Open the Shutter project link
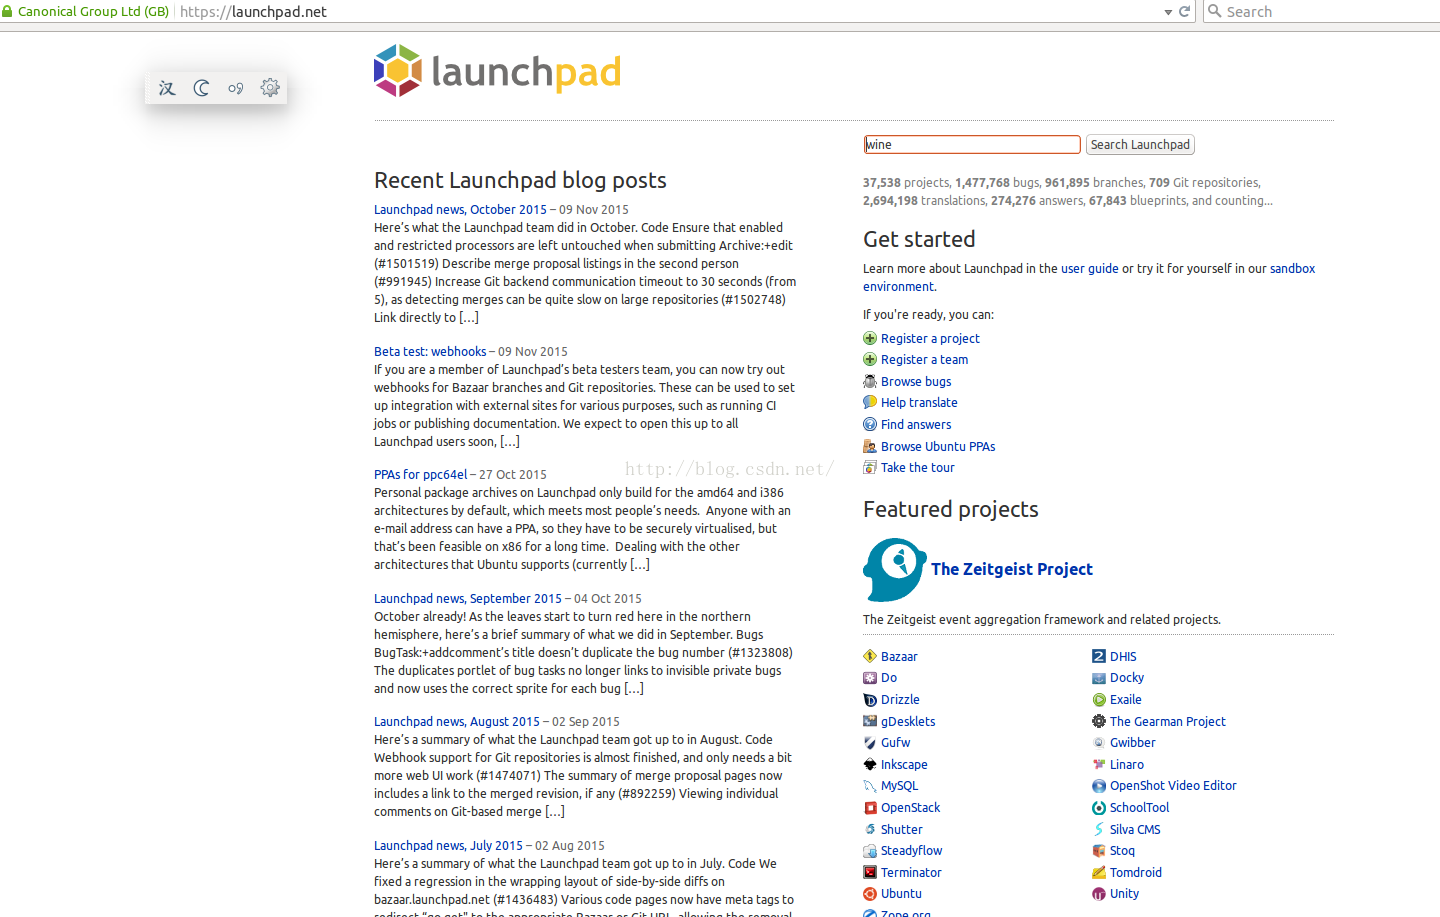The image size is (1440, 917). coord(901,829)
